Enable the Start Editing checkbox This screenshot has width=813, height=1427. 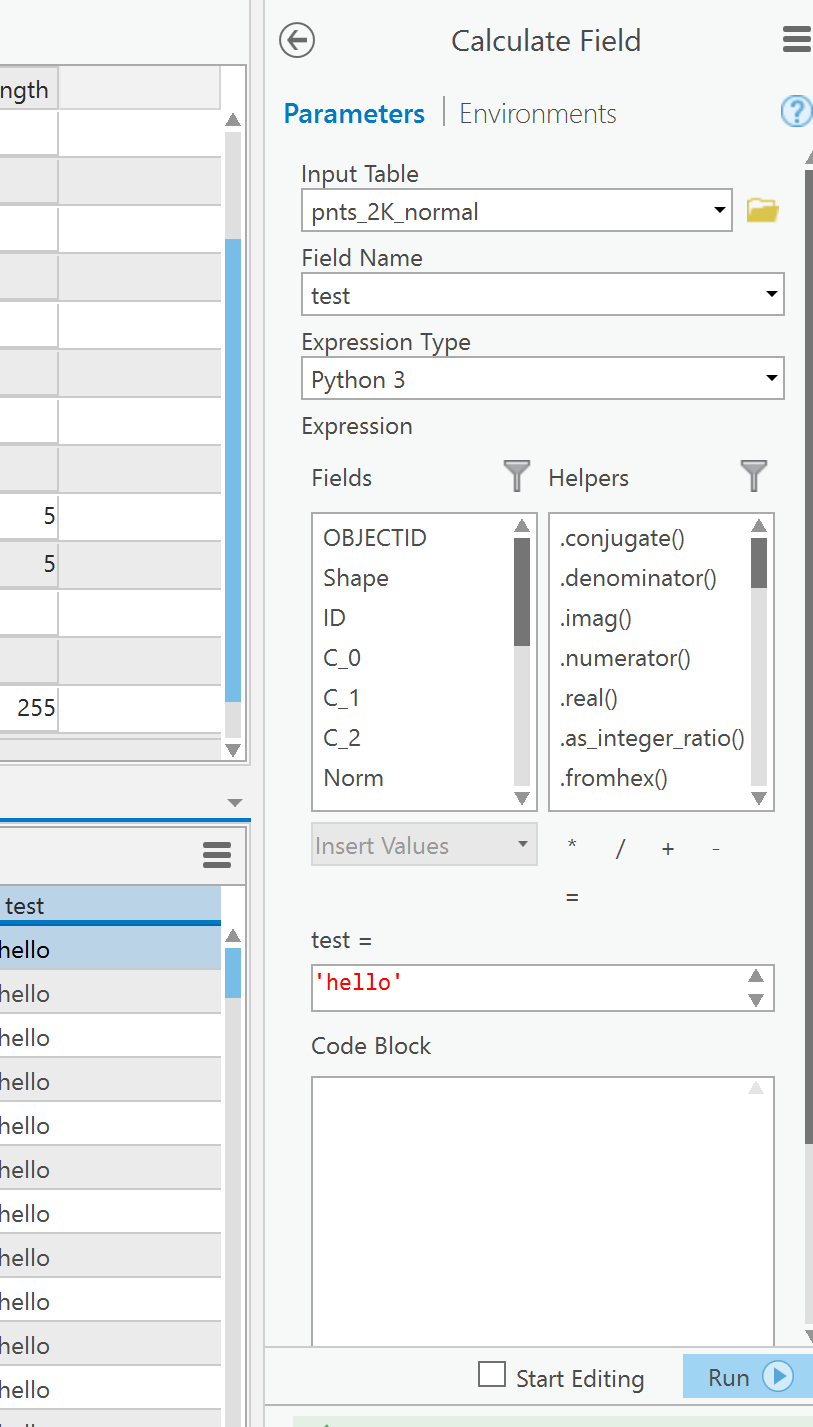491,1375
